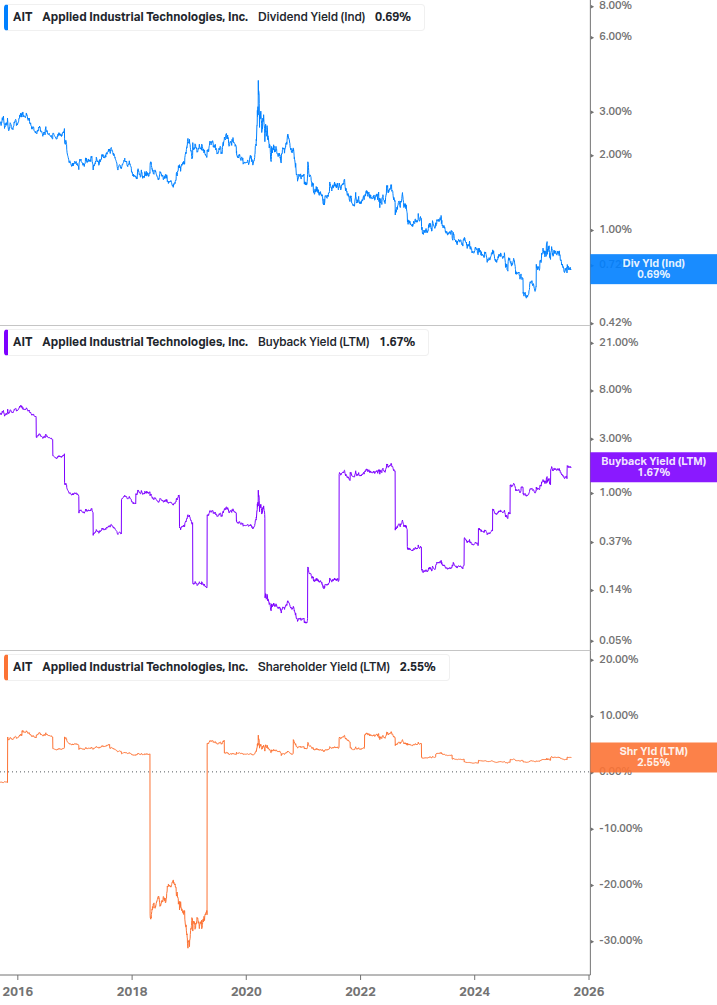The height and width of the screenshot is (1005, 717).
Task: Click the 1.67% value in the buyback legend
Action: pyautogui.click(x=397, y=342)
